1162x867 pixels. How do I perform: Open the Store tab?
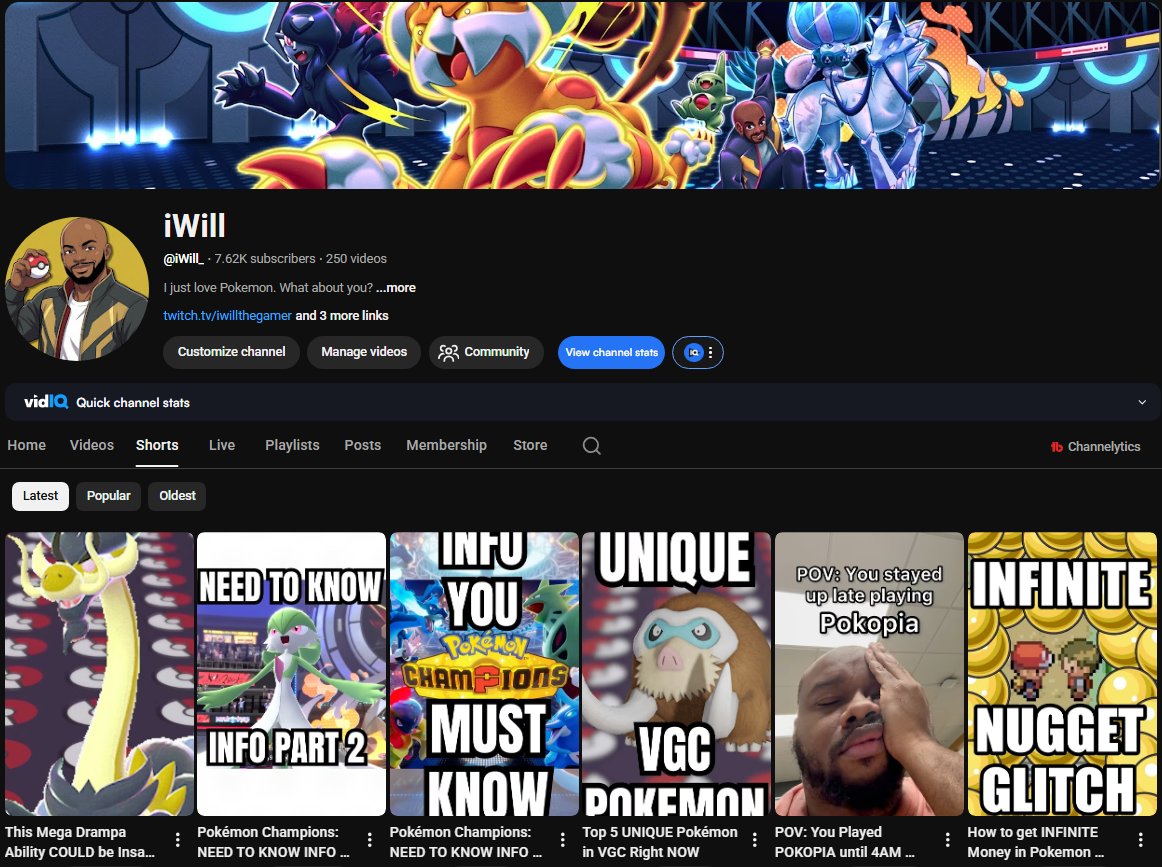coord(530,445)
